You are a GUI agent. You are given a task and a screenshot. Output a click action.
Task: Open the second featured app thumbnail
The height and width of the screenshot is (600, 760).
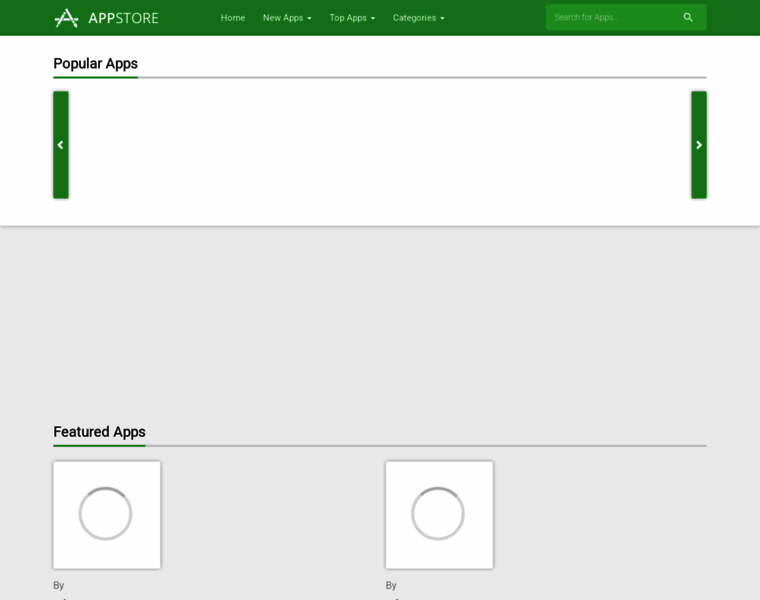coord(439,515)
